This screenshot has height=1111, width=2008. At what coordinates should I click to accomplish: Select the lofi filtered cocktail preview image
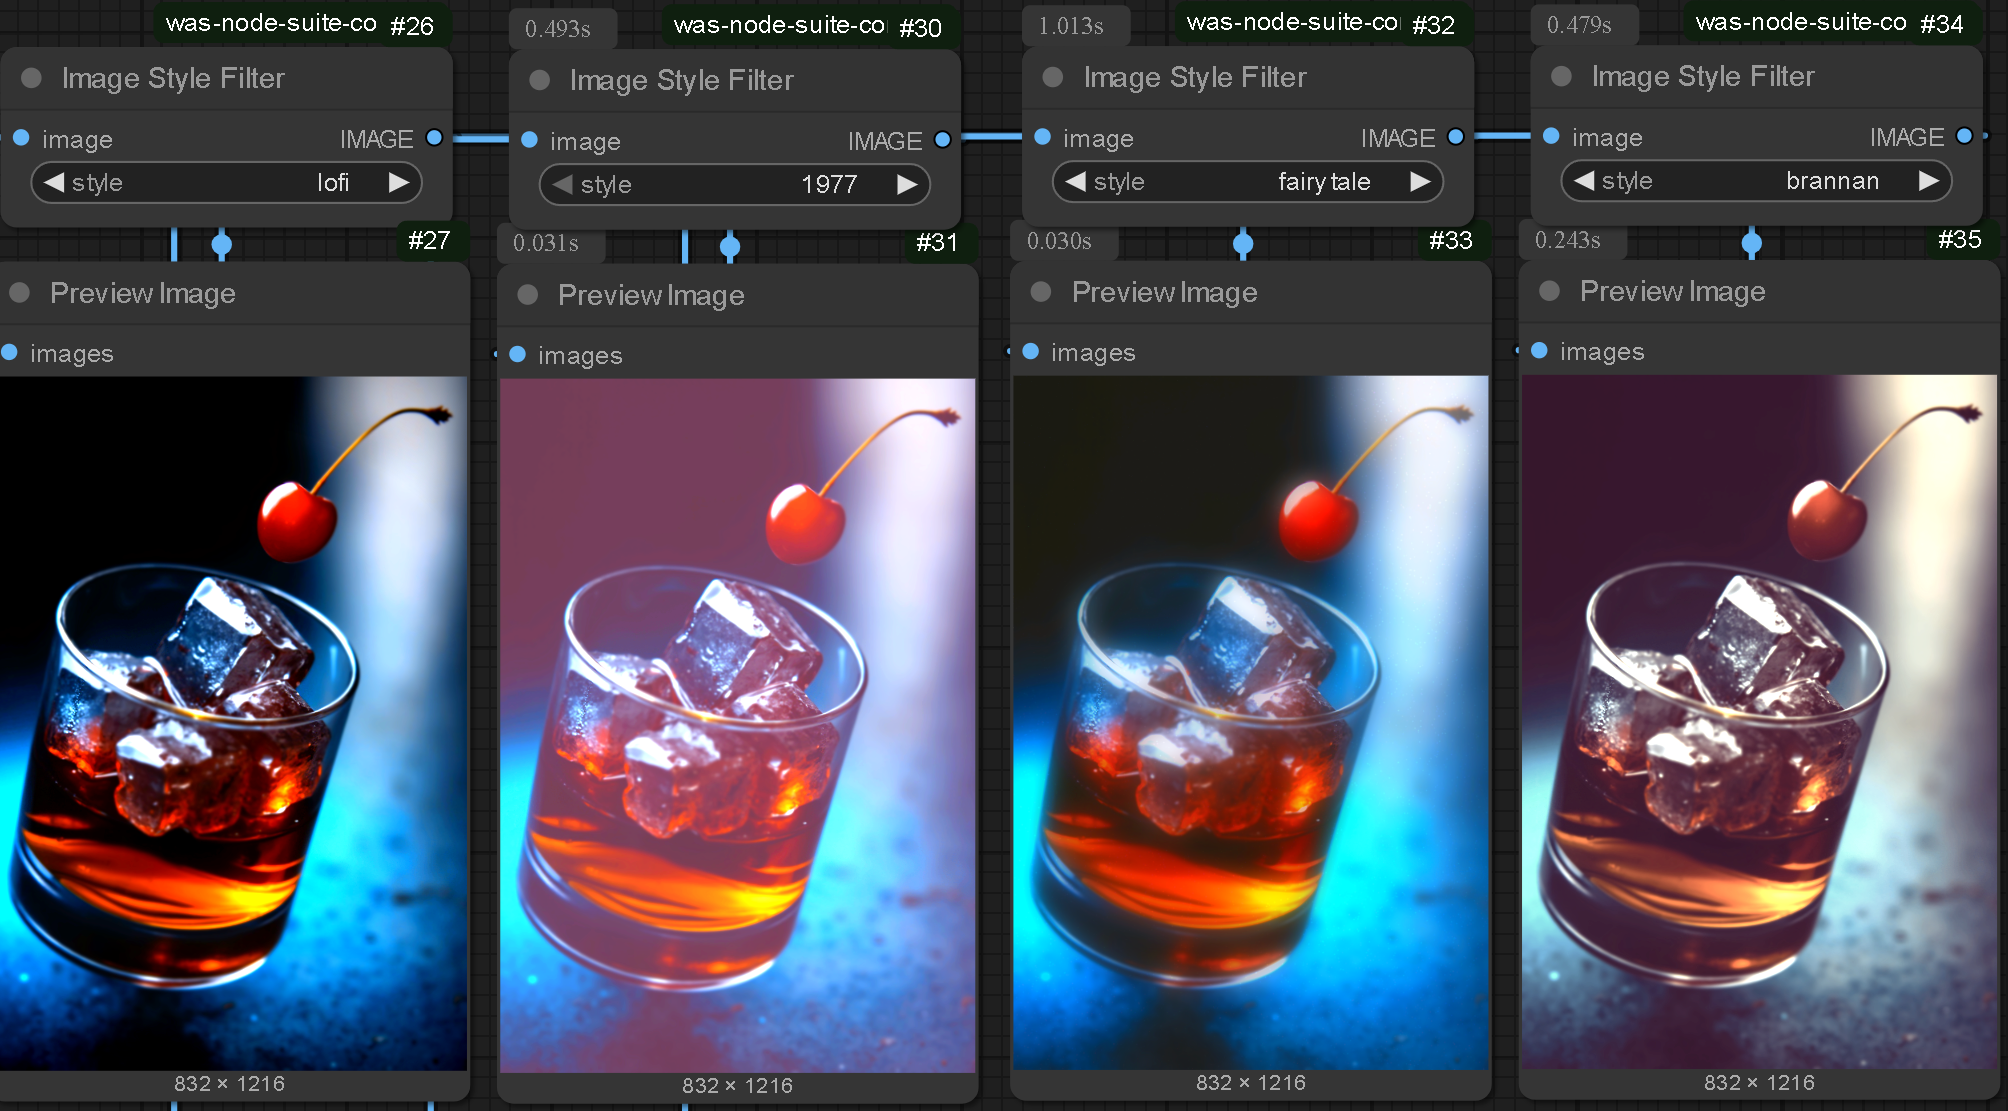click(233, 723)
